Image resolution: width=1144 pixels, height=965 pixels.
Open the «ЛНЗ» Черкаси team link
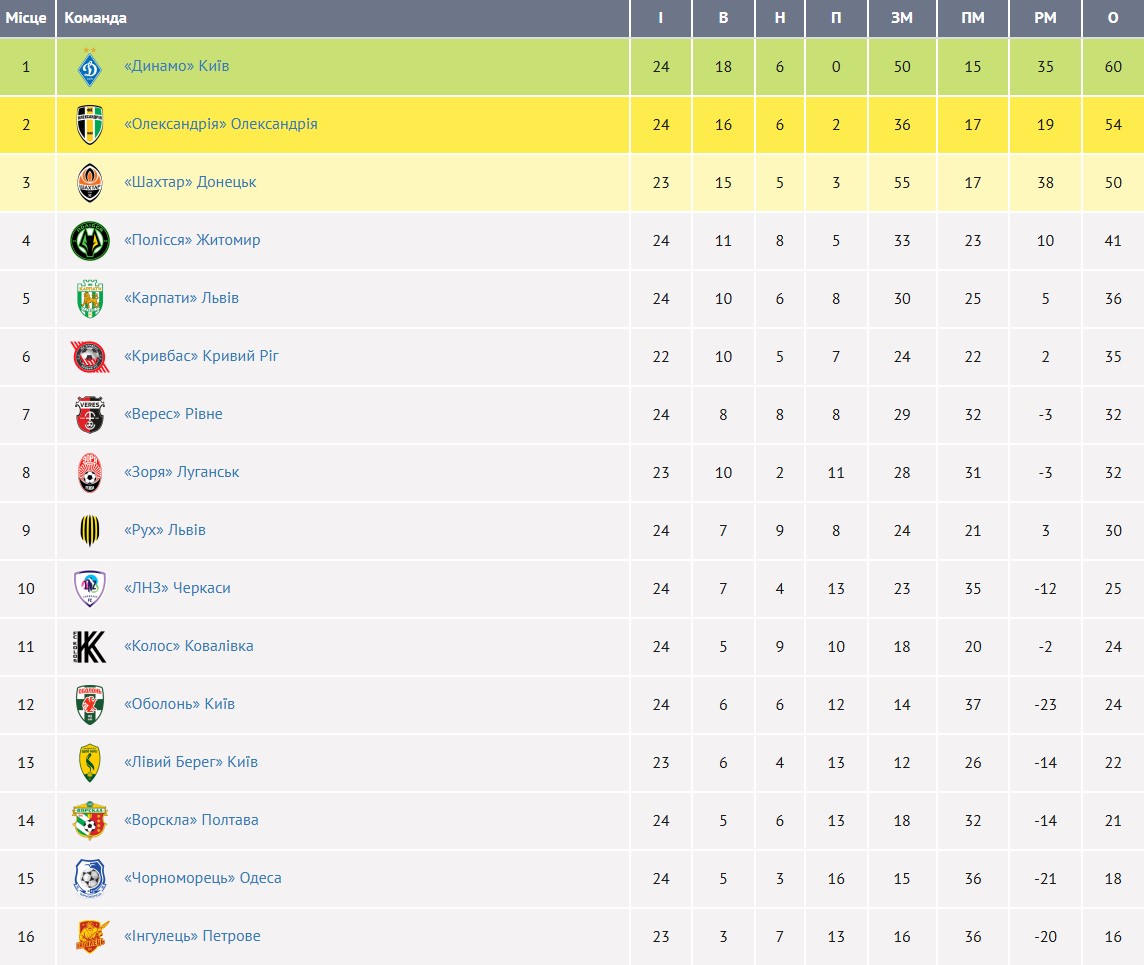click(177, 588)
